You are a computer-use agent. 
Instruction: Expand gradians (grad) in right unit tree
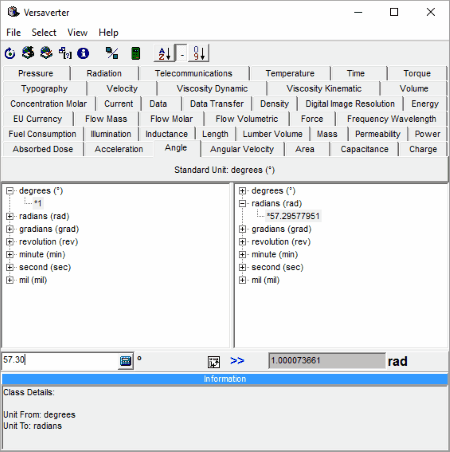click(x=242, y=229)
